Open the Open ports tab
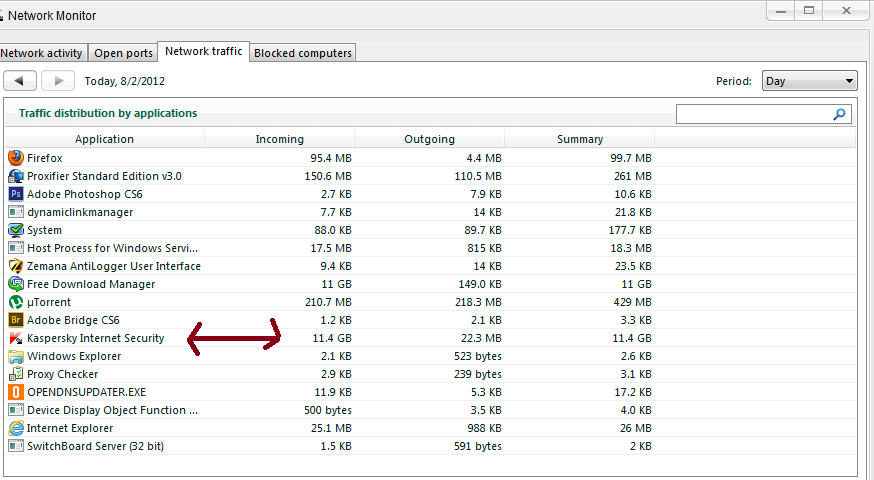 [x=123, y=53]
